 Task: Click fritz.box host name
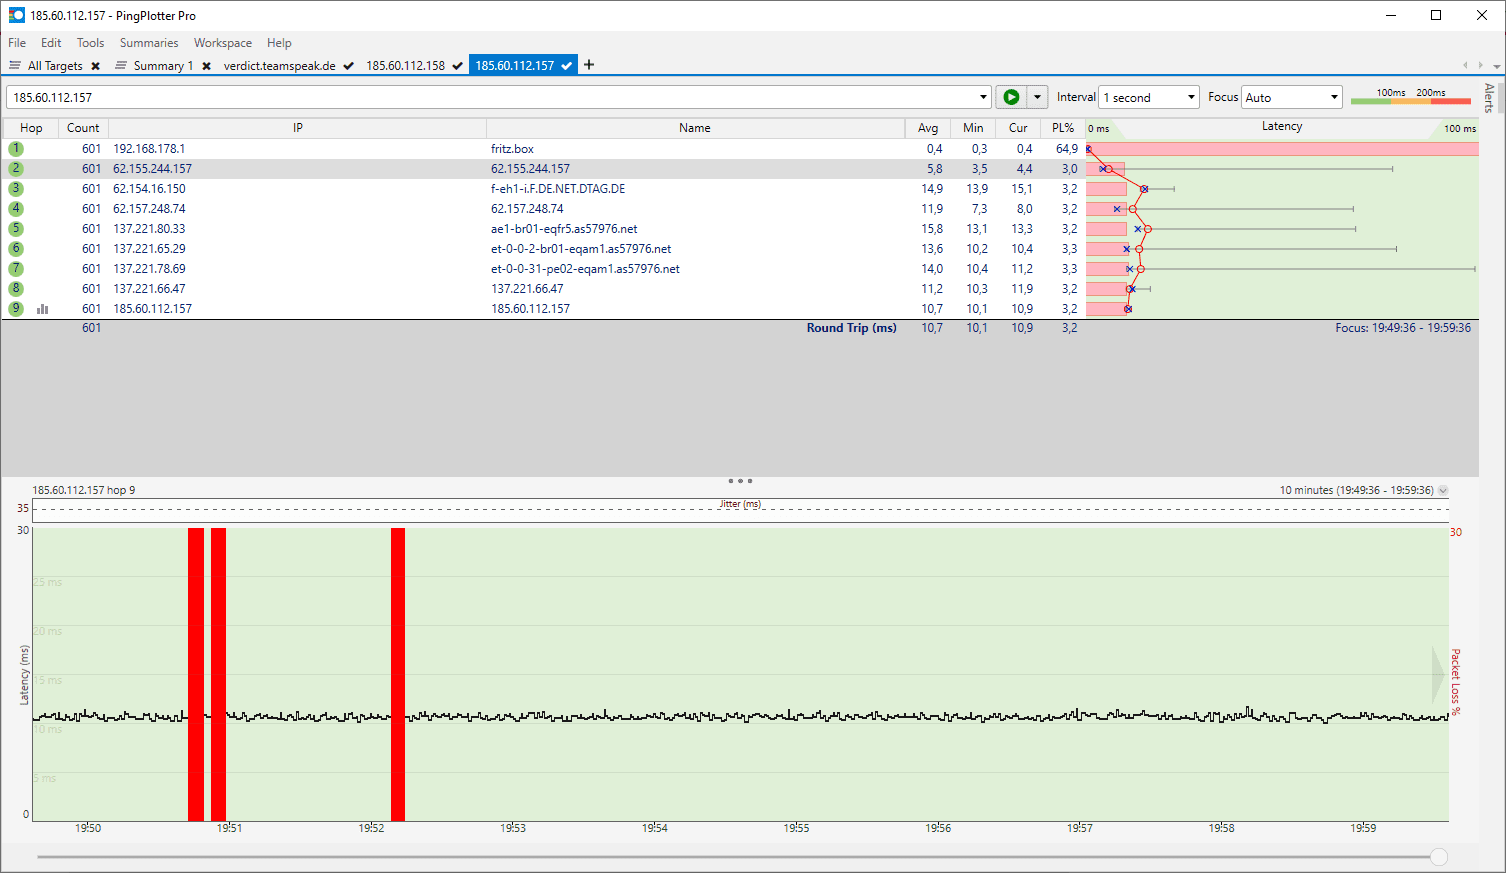[x=512, y=149]
